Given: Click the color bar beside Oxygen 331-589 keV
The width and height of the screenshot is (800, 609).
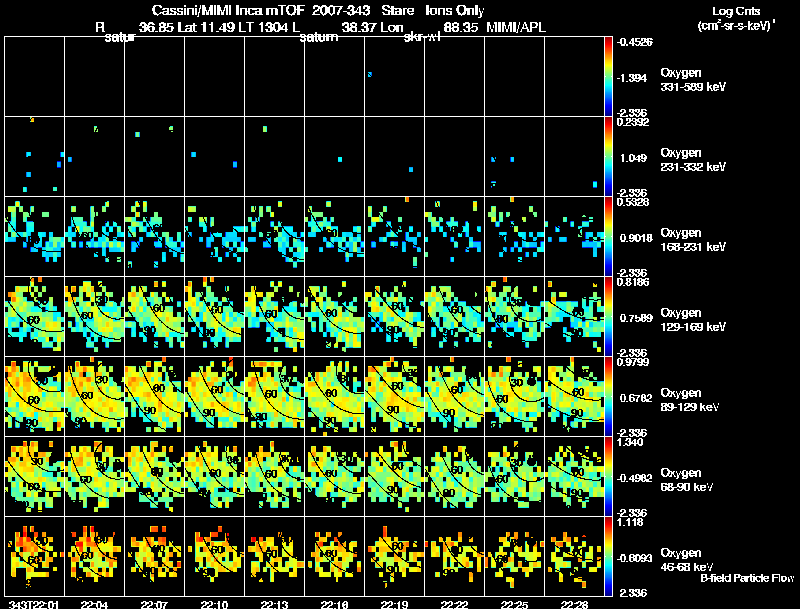Looking at the screenshot, I should 608,77.
